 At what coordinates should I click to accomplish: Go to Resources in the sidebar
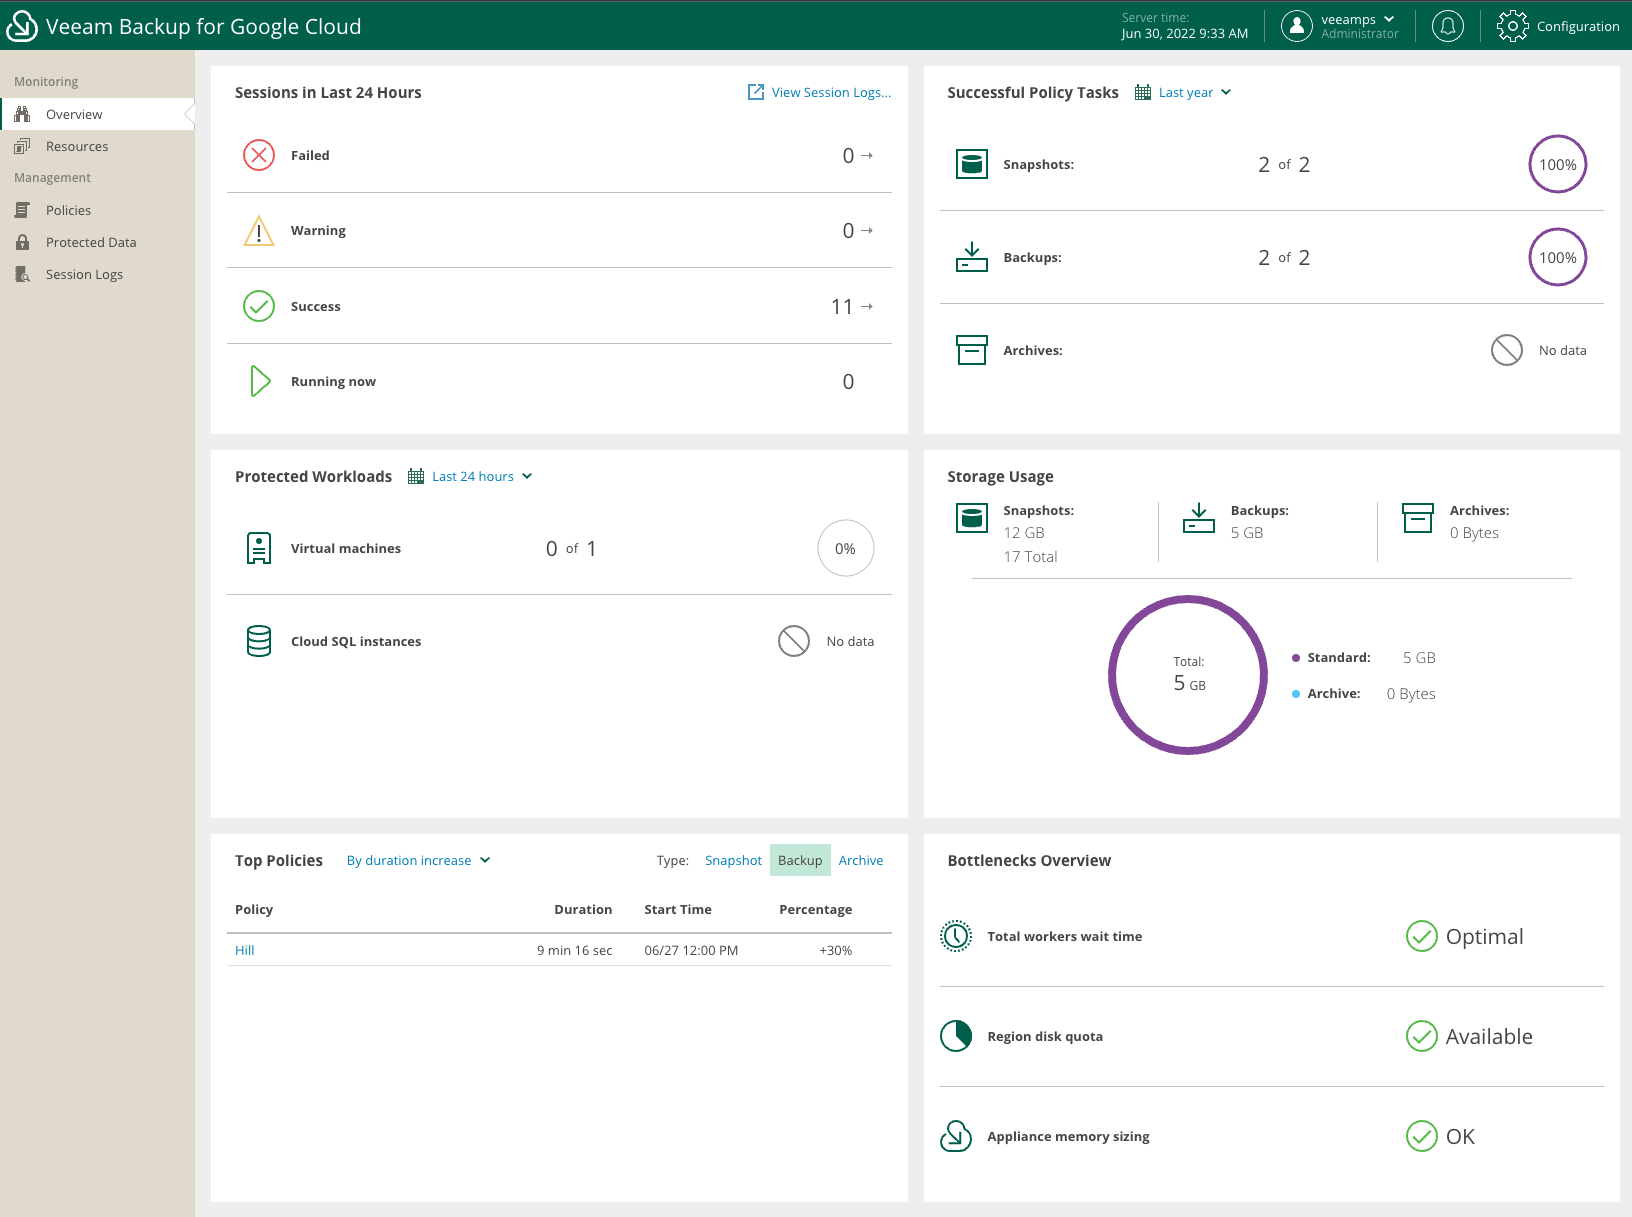pyautogui.click(x=97, y=146)
